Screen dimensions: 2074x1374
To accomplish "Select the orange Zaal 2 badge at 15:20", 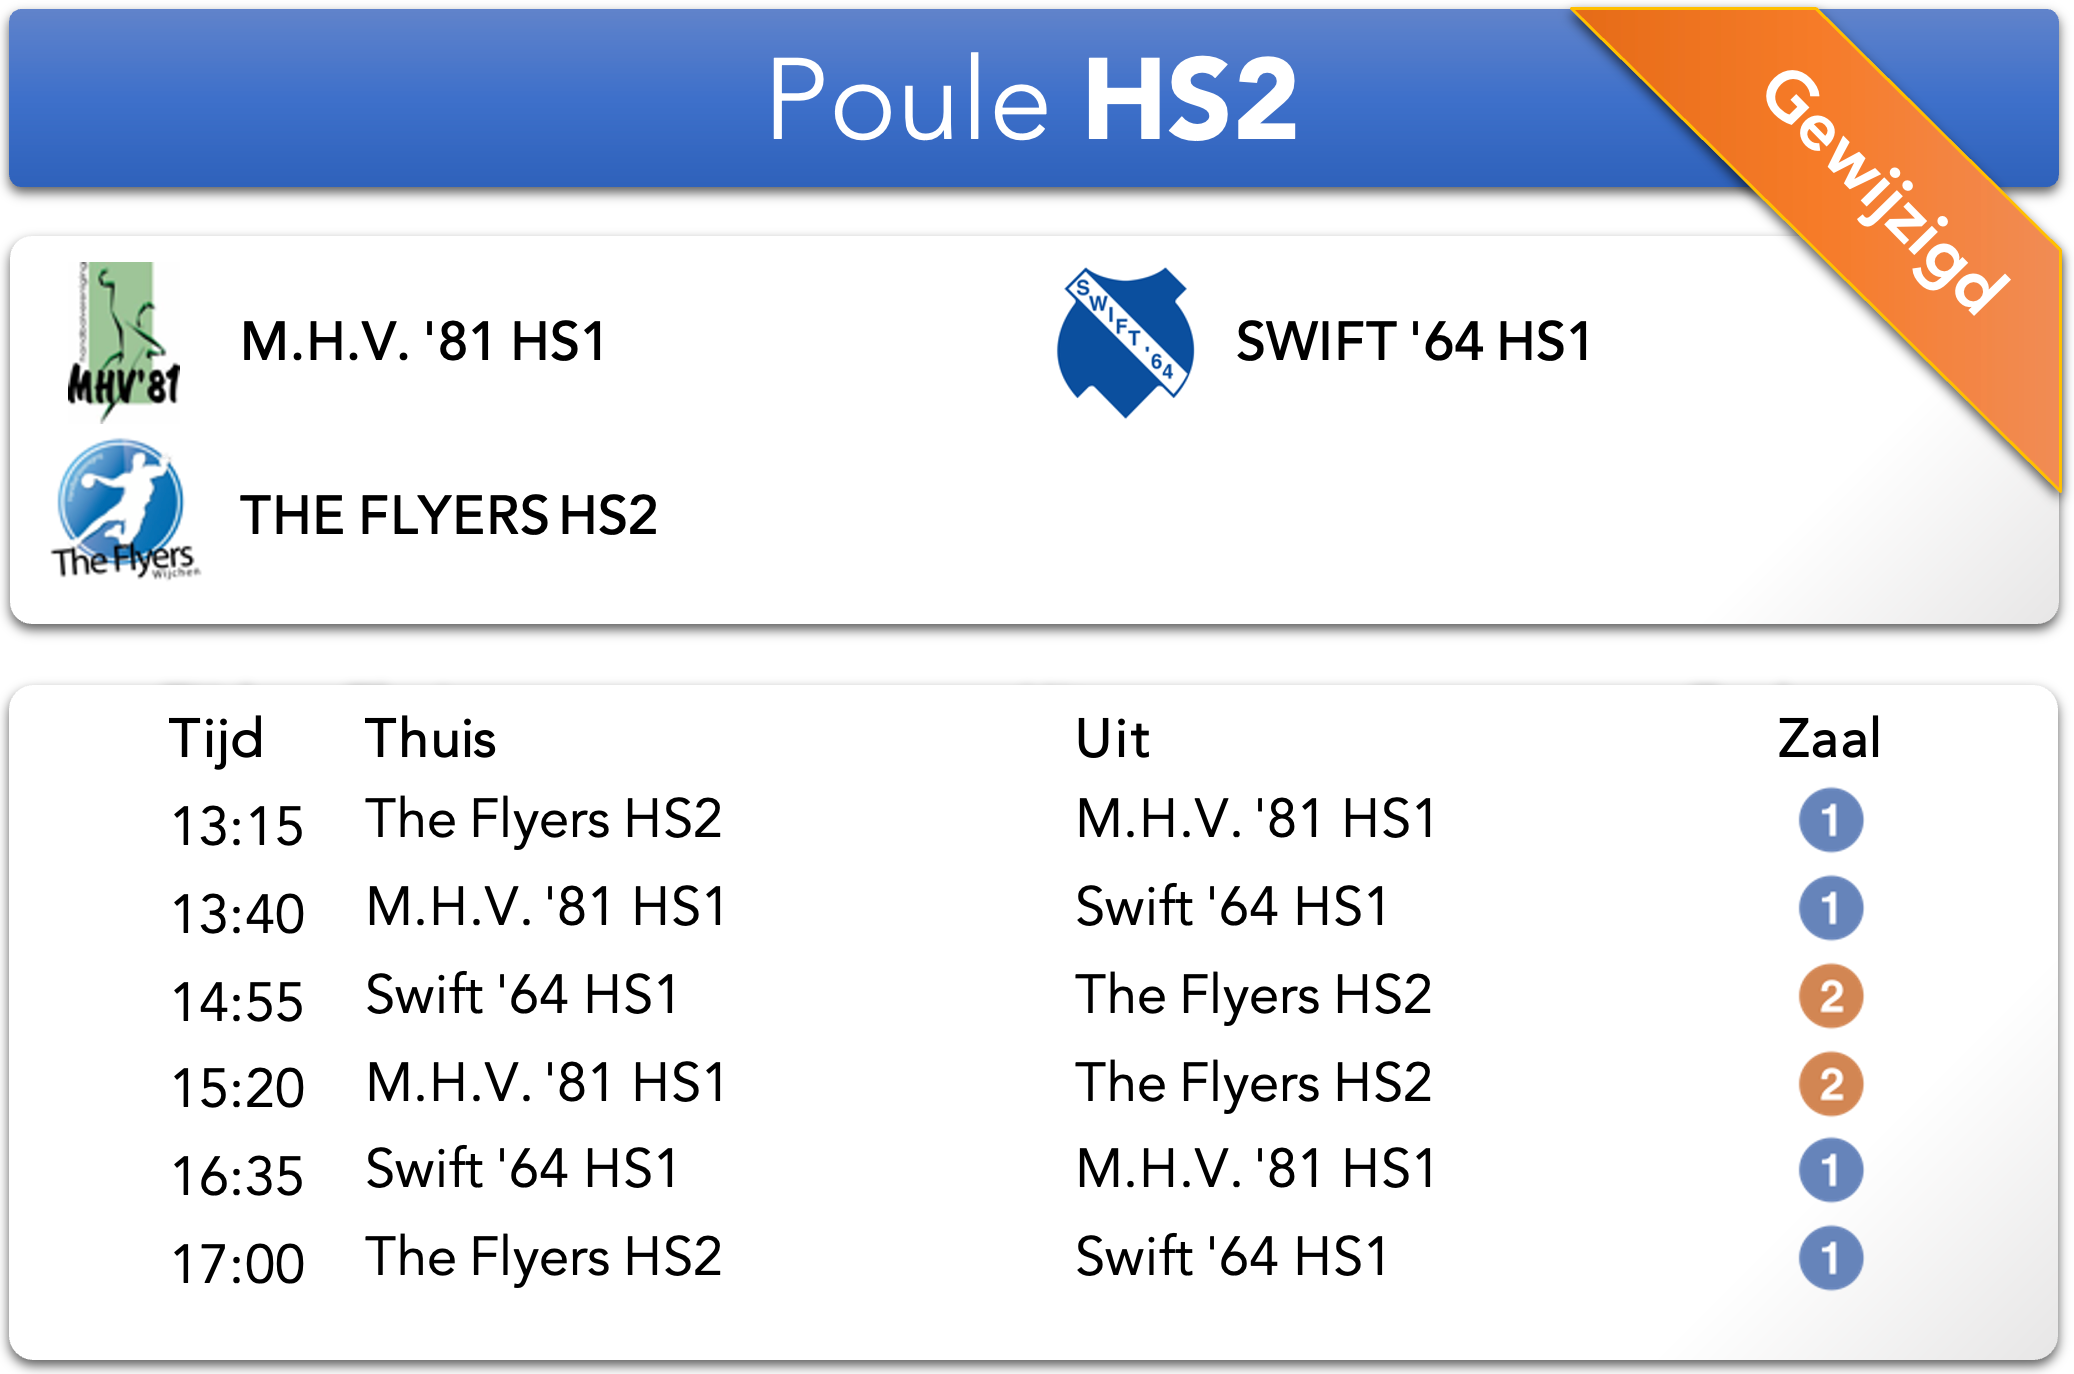I will (1830, 1084).
